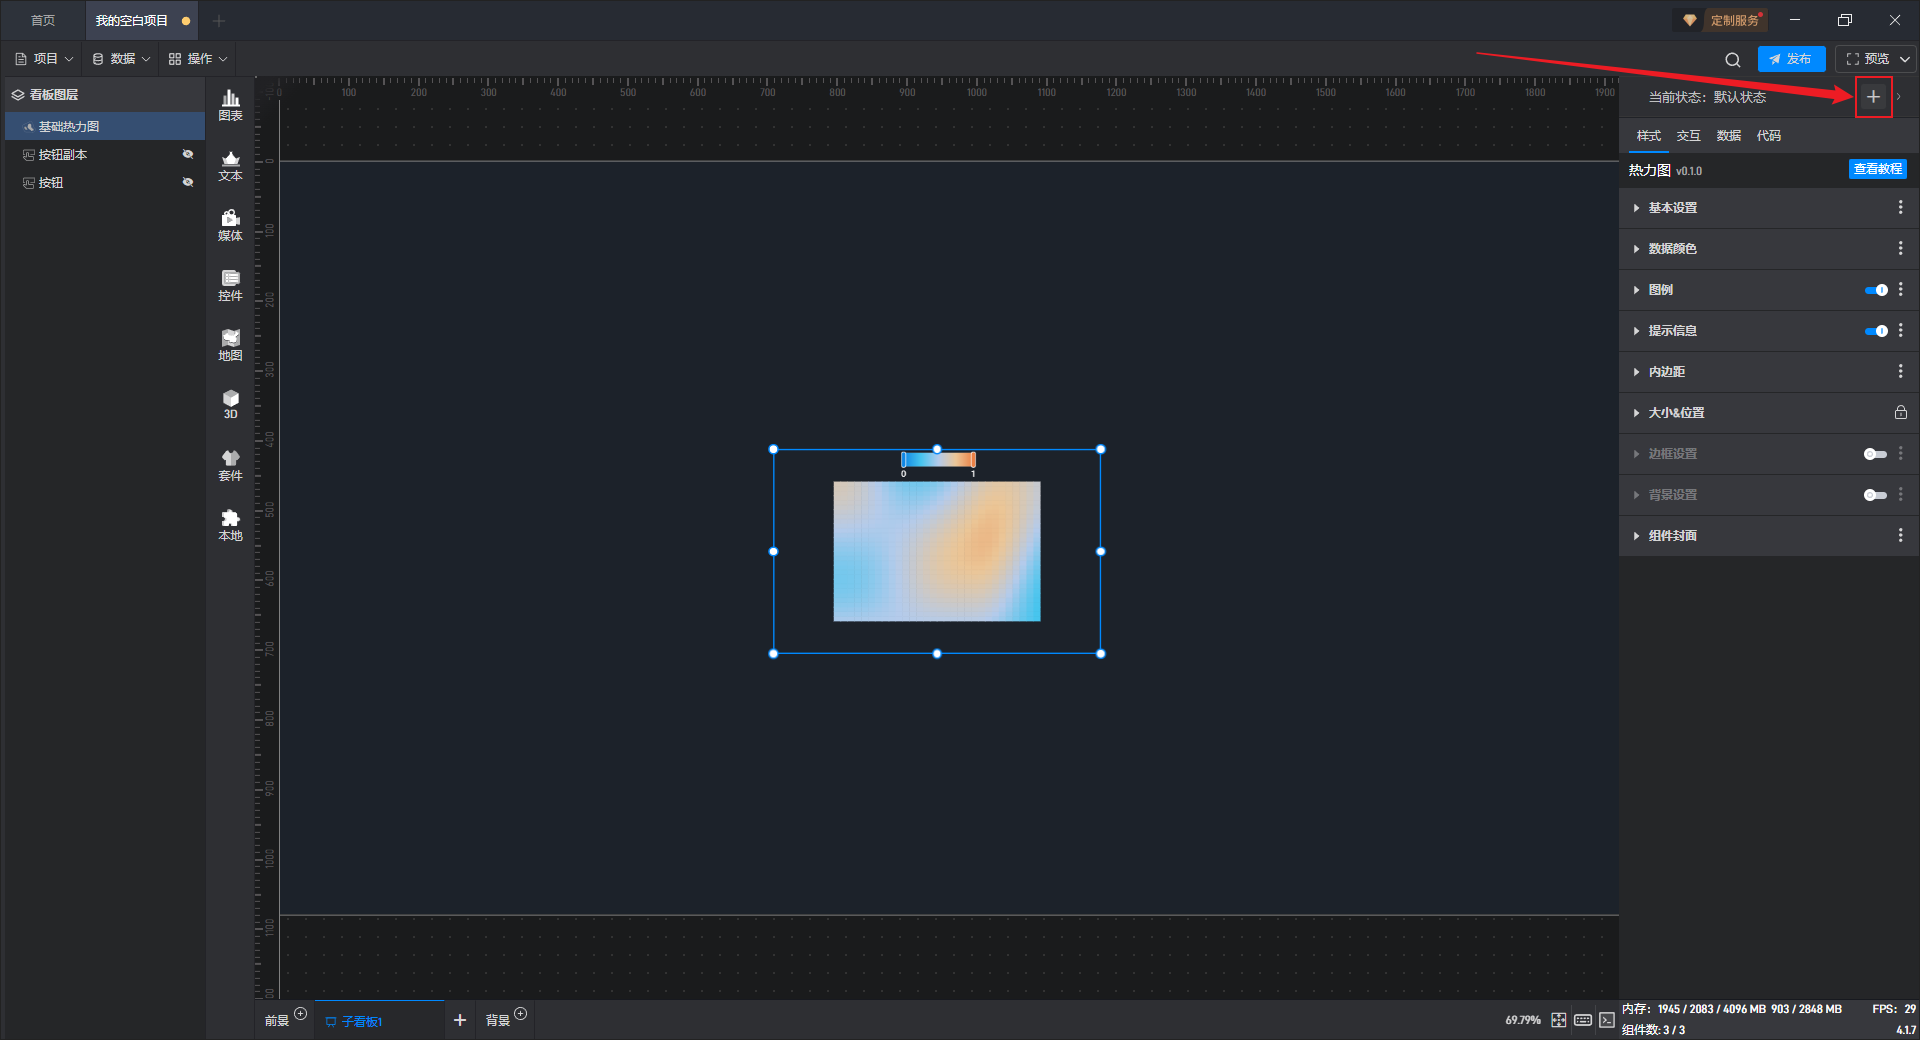Click the 预览 preview button
Viewport: 1920px width, 1040px height.
(x=1867, y=60)
